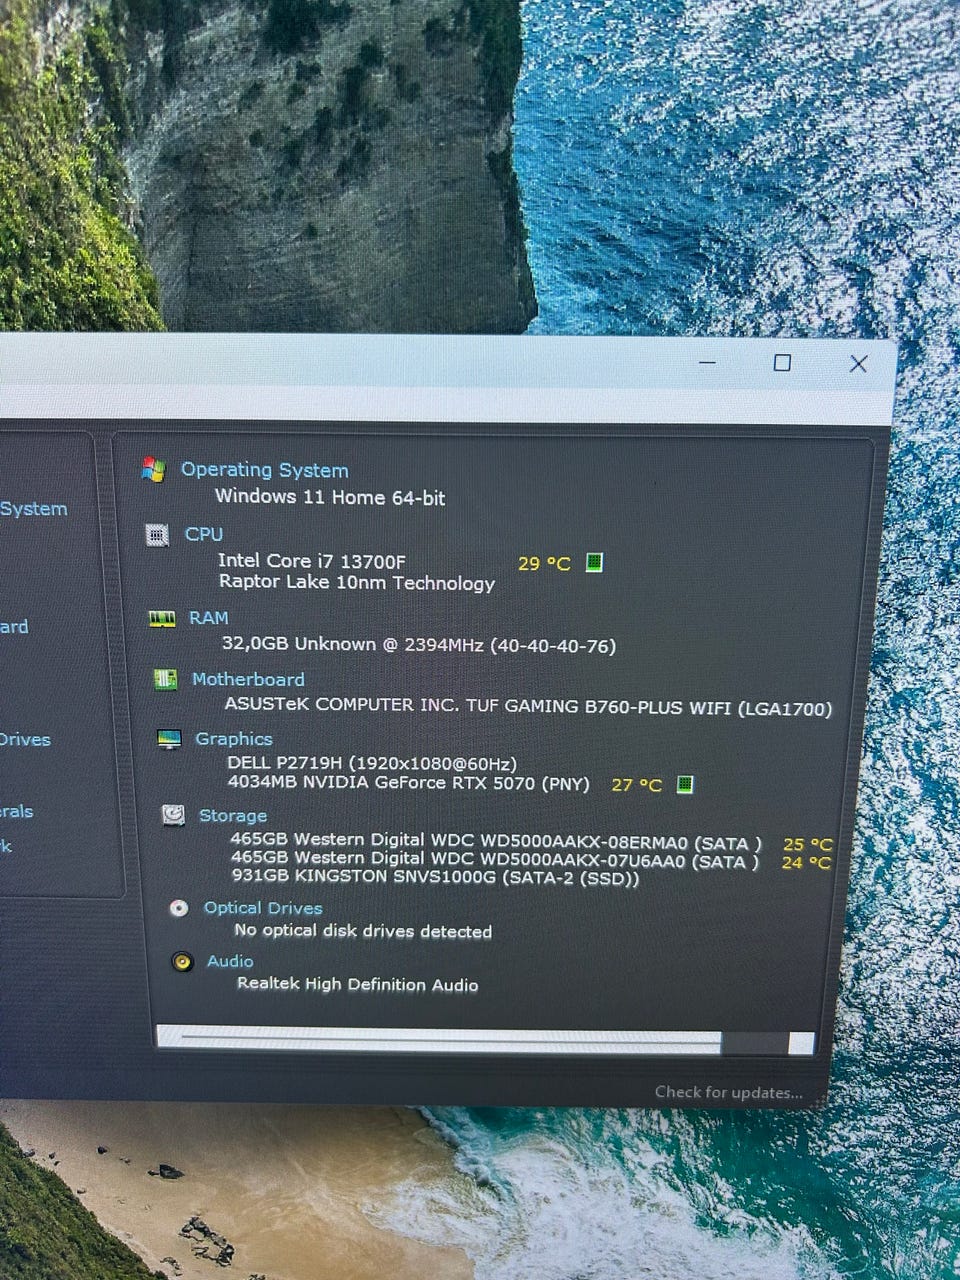Open the CPU section heading
The width and height of the screenshot is (960, 1280).
pyautogui.click(x=204, y=534)
